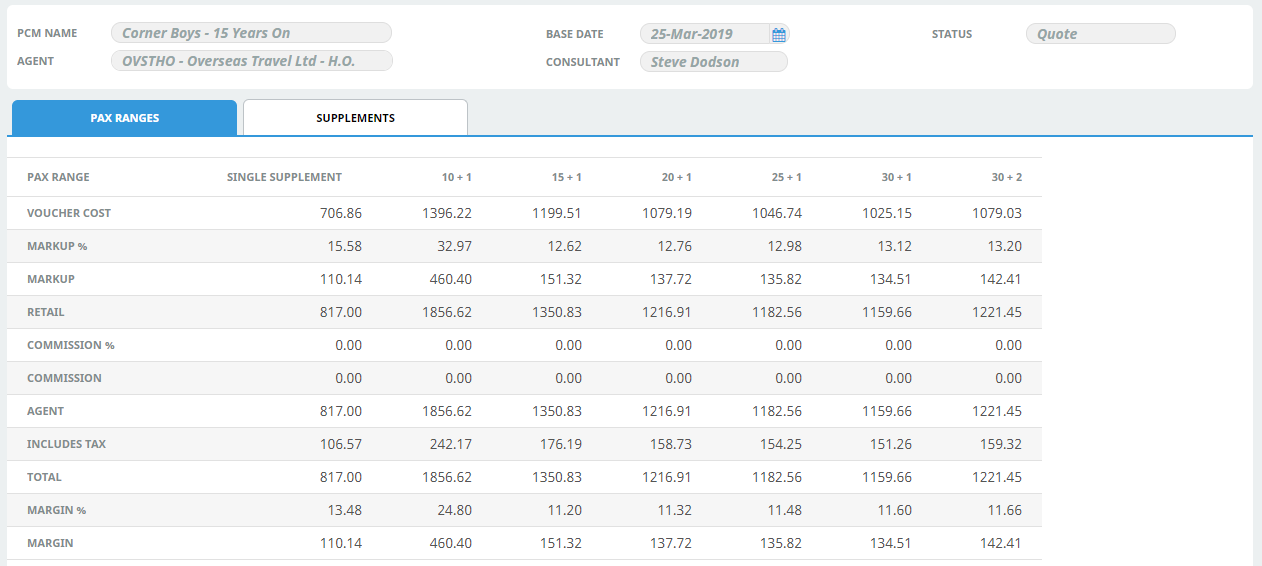Select Voucher Cost 1046.74 under 25 + 1
This screenshot has height=566, width=1262.
point(777,213)
